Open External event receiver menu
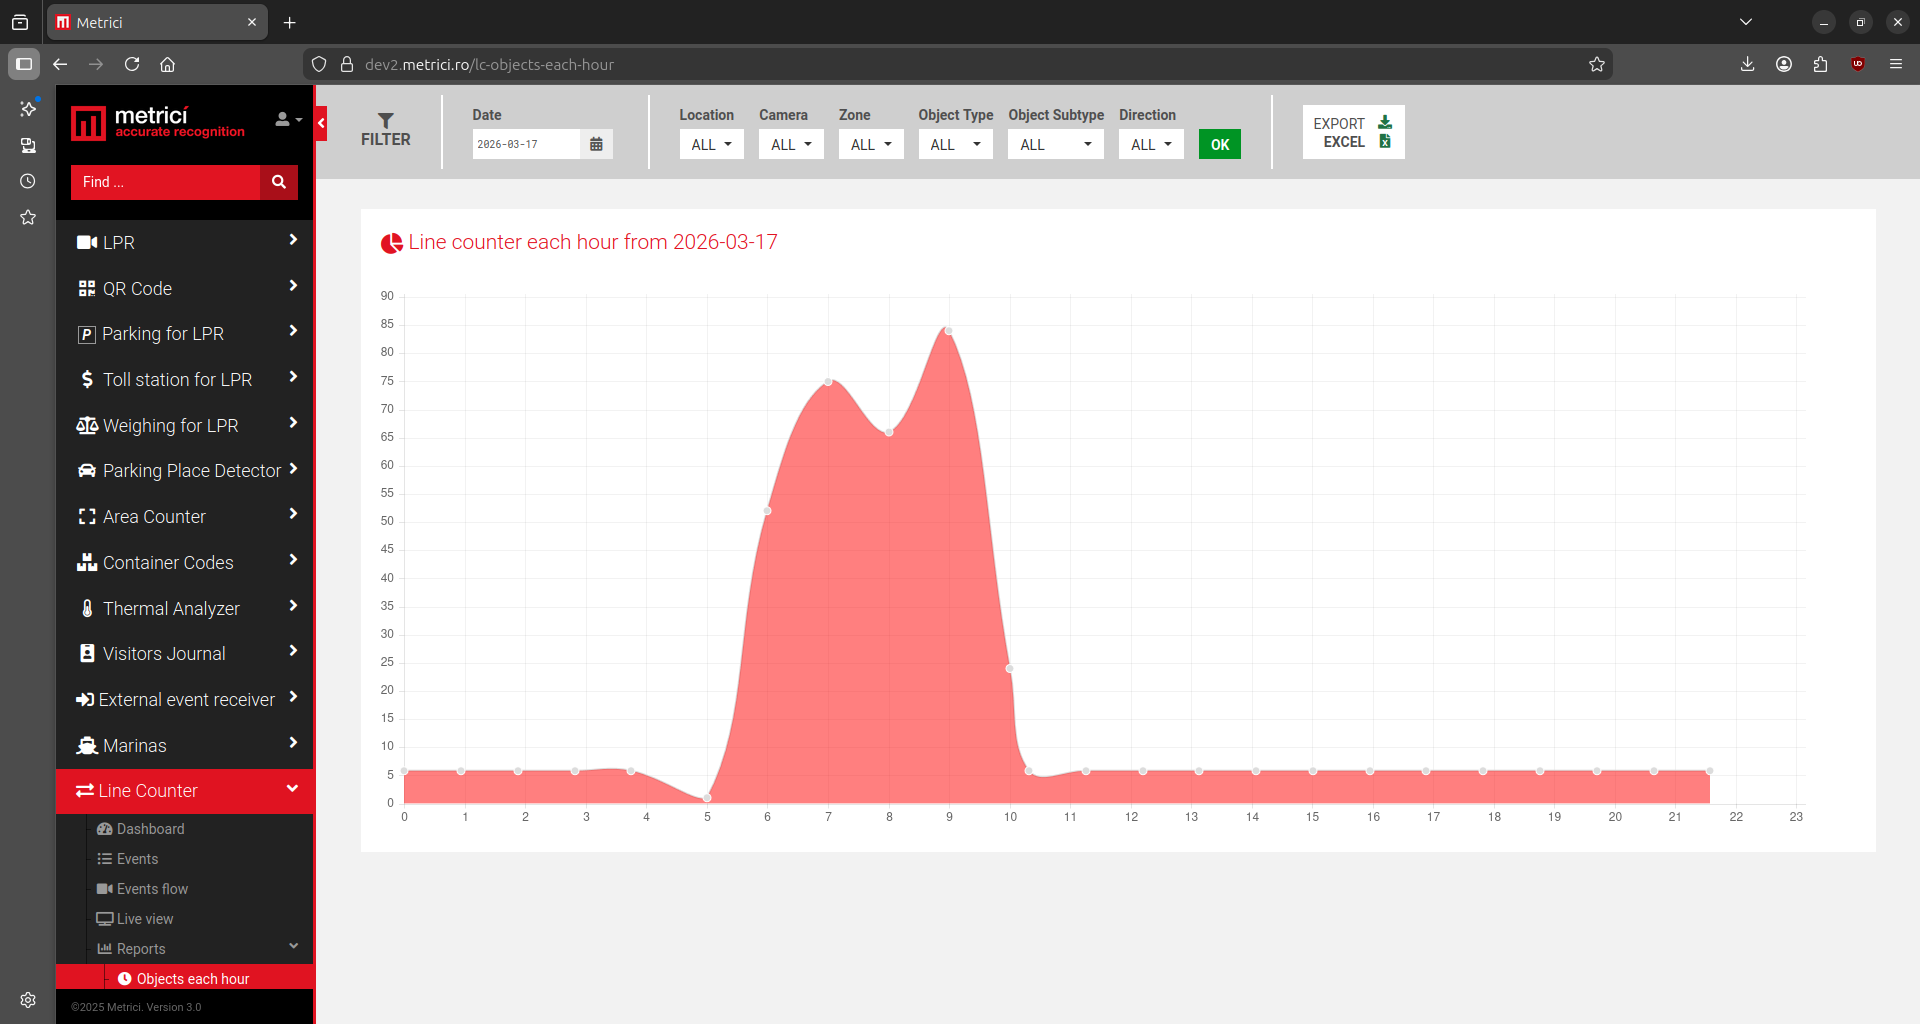This screenshot has height=1024, width=1920. (x=186, y=700)
